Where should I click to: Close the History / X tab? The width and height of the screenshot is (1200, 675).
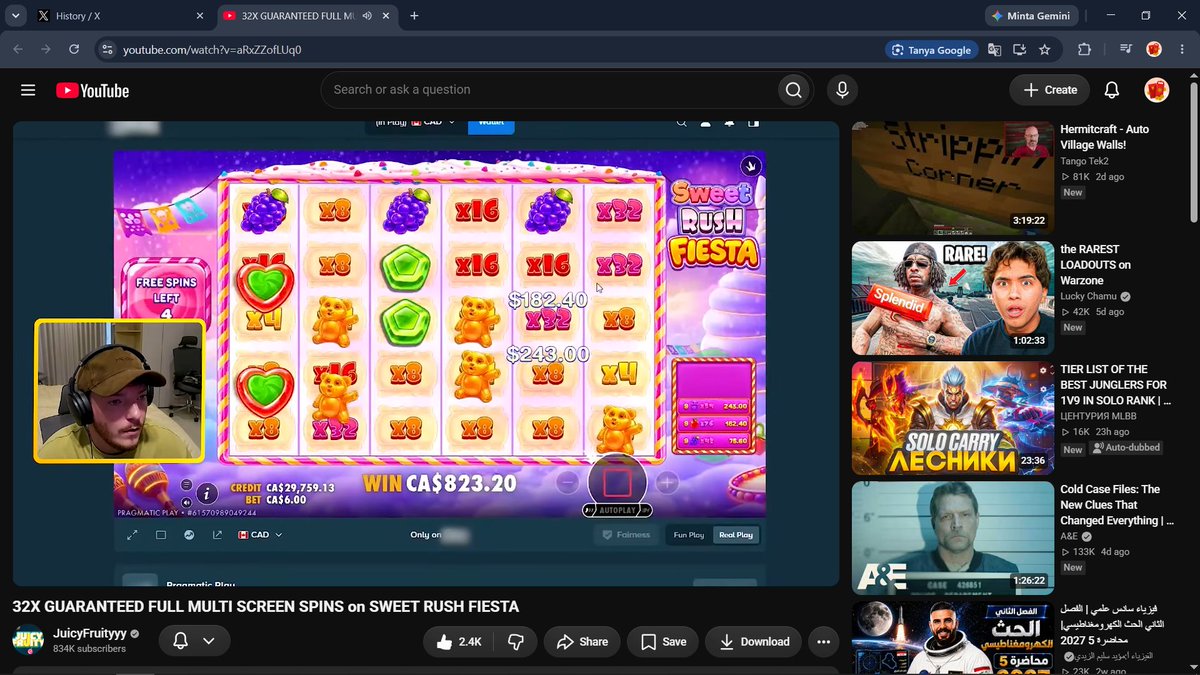[x=200, y=16]
